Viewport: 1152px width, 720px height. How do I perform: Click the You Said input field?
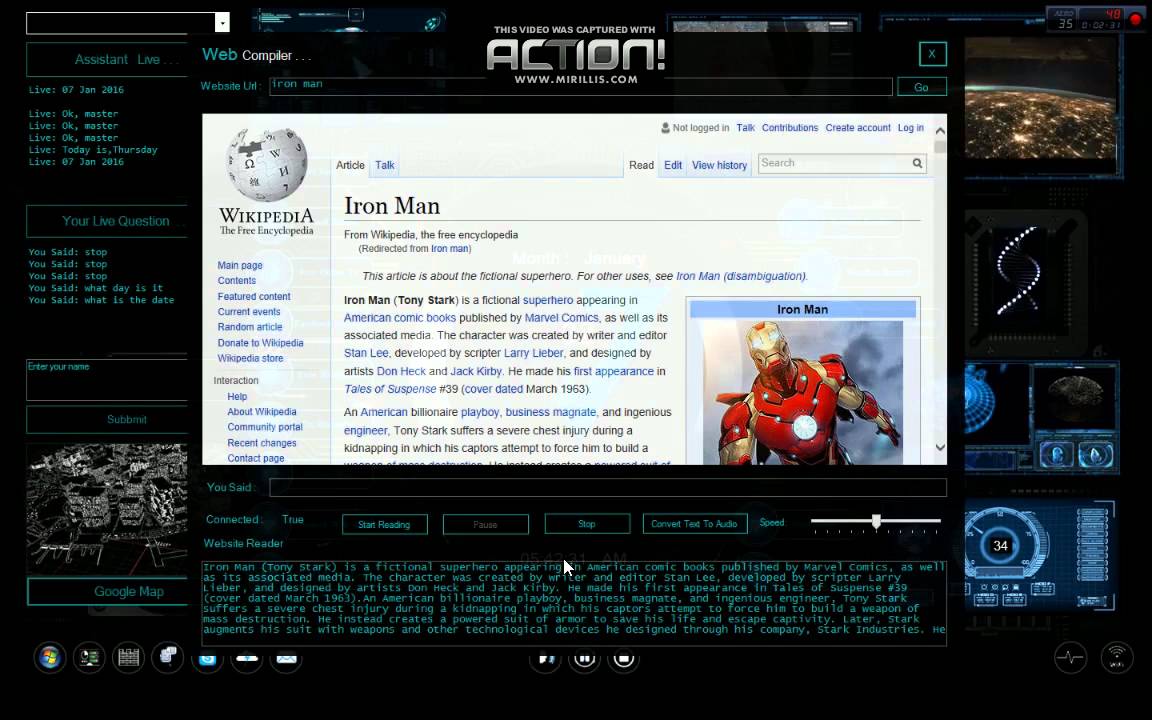pyautogui.click(x=608, y=487)
